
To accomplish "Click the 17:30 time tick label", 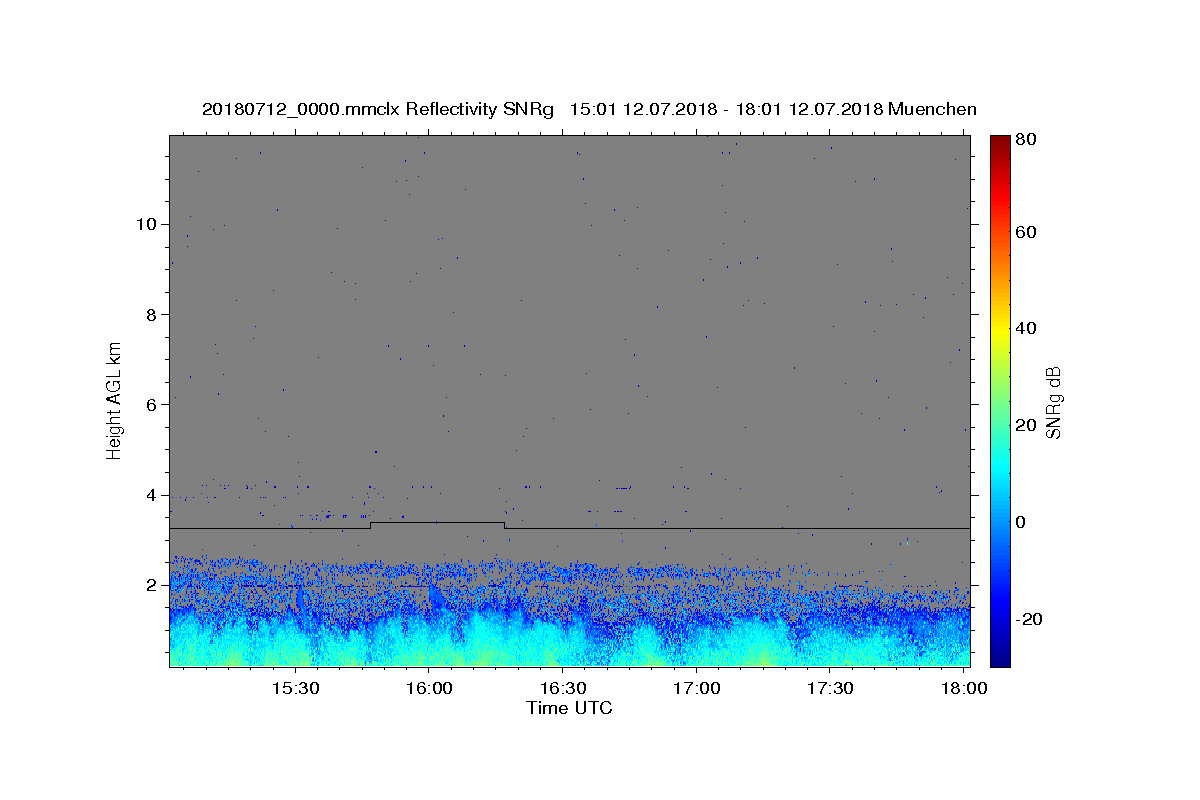I will (829, 689).
